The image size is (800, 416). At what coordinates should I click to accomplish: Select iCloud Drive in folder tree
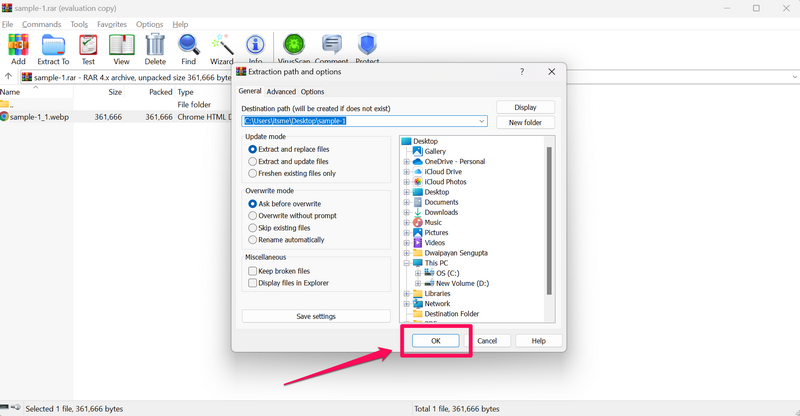tap(443, 172)
